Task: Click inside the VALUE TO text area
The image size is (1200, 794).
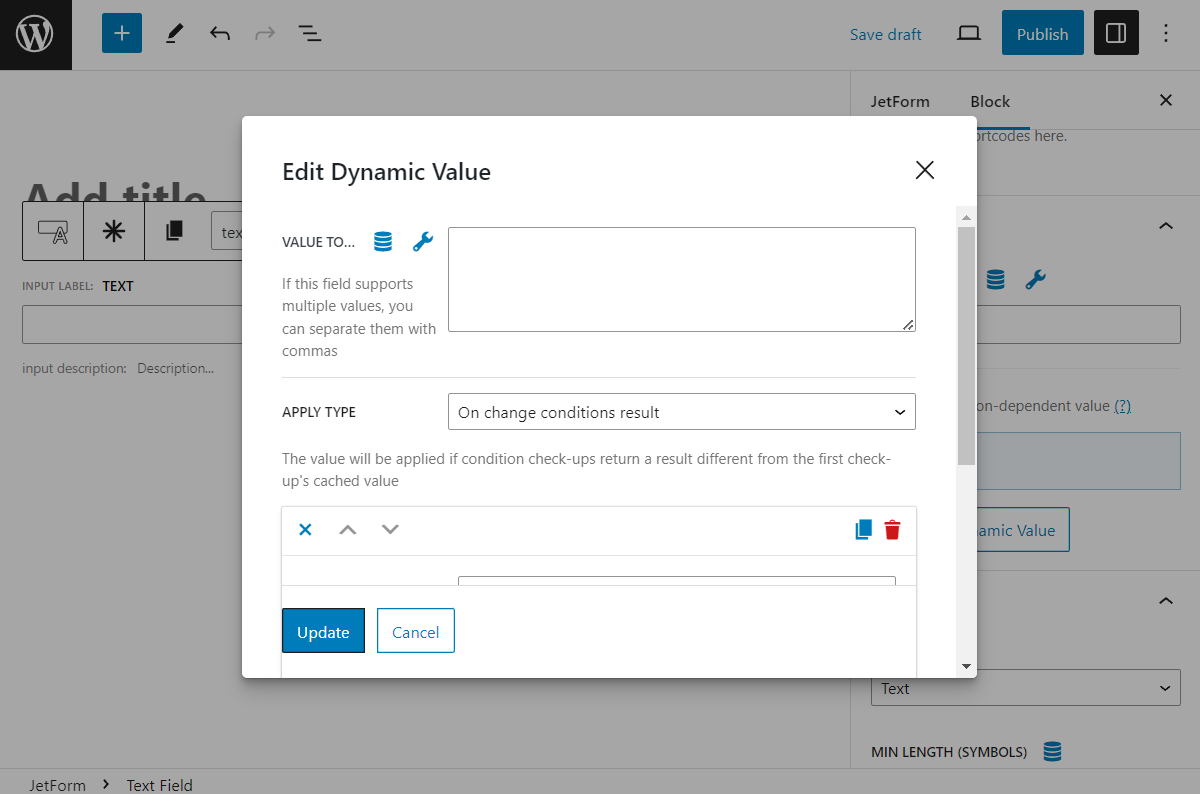Action: (681, 279)
